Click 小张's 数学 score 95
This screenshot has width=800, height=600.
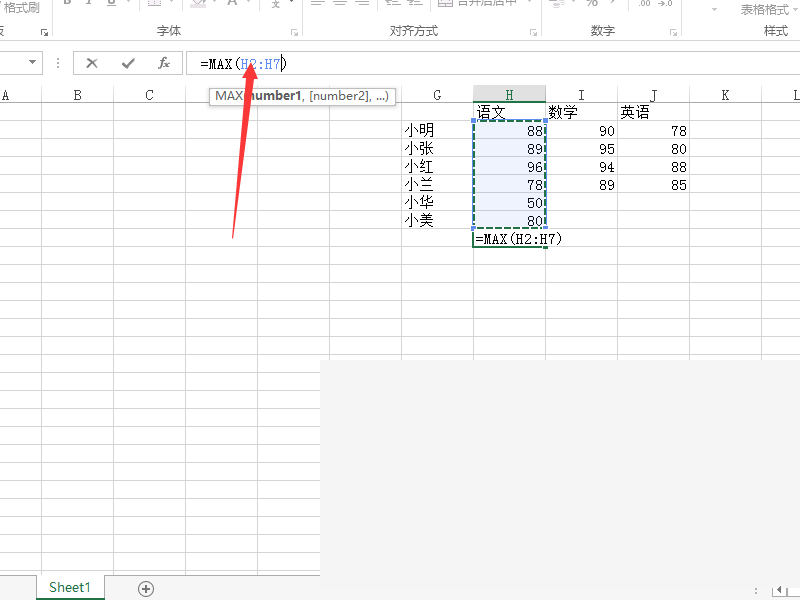581,148
